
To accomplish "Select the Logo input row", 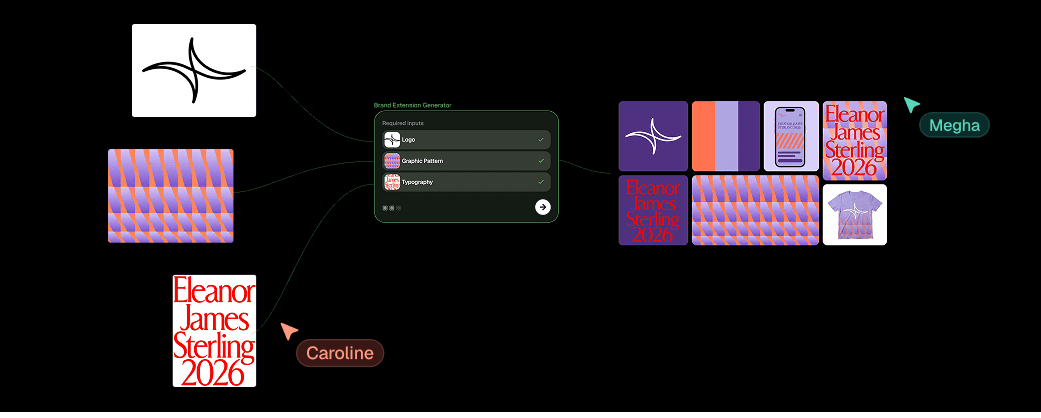I will 467,140.
